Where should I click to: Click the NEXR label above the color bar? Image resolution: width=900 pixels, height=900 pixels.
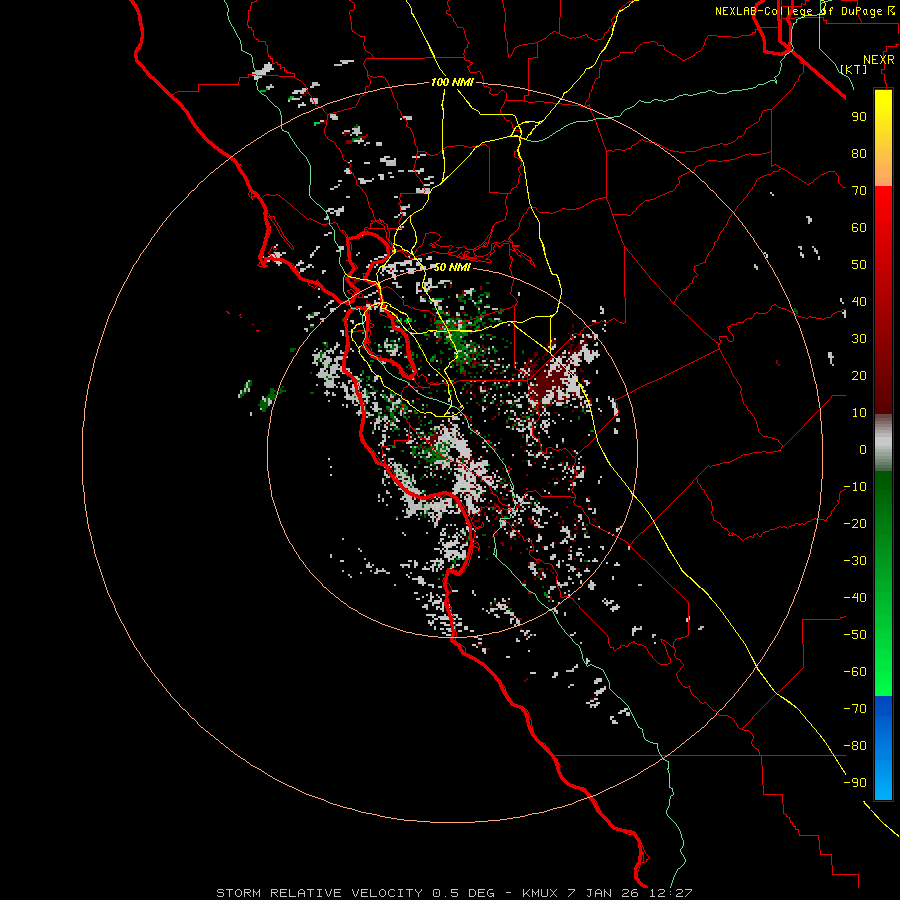879,60
